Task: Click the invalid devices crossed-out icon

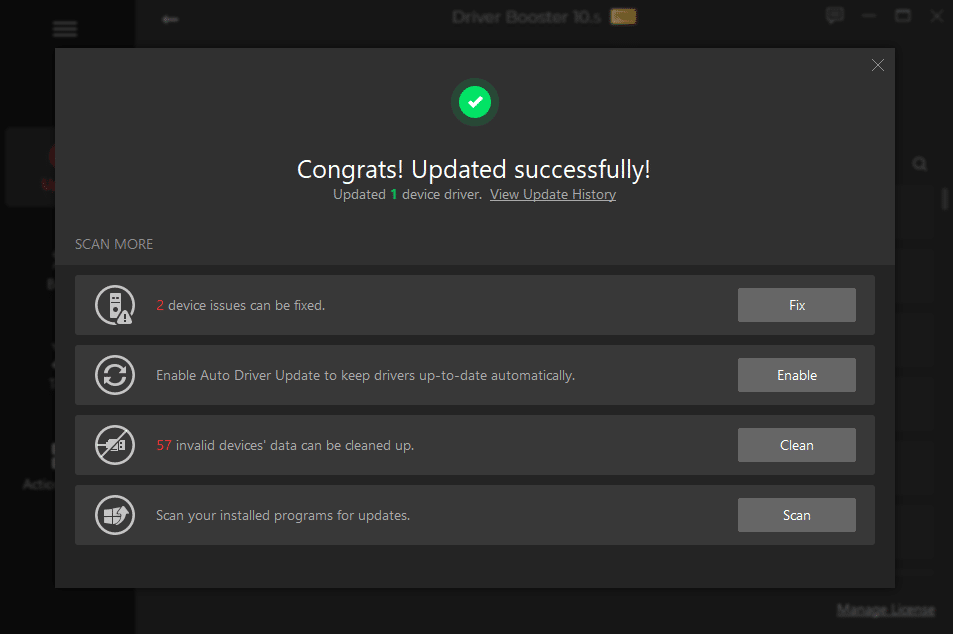Action: pos(115,445)
